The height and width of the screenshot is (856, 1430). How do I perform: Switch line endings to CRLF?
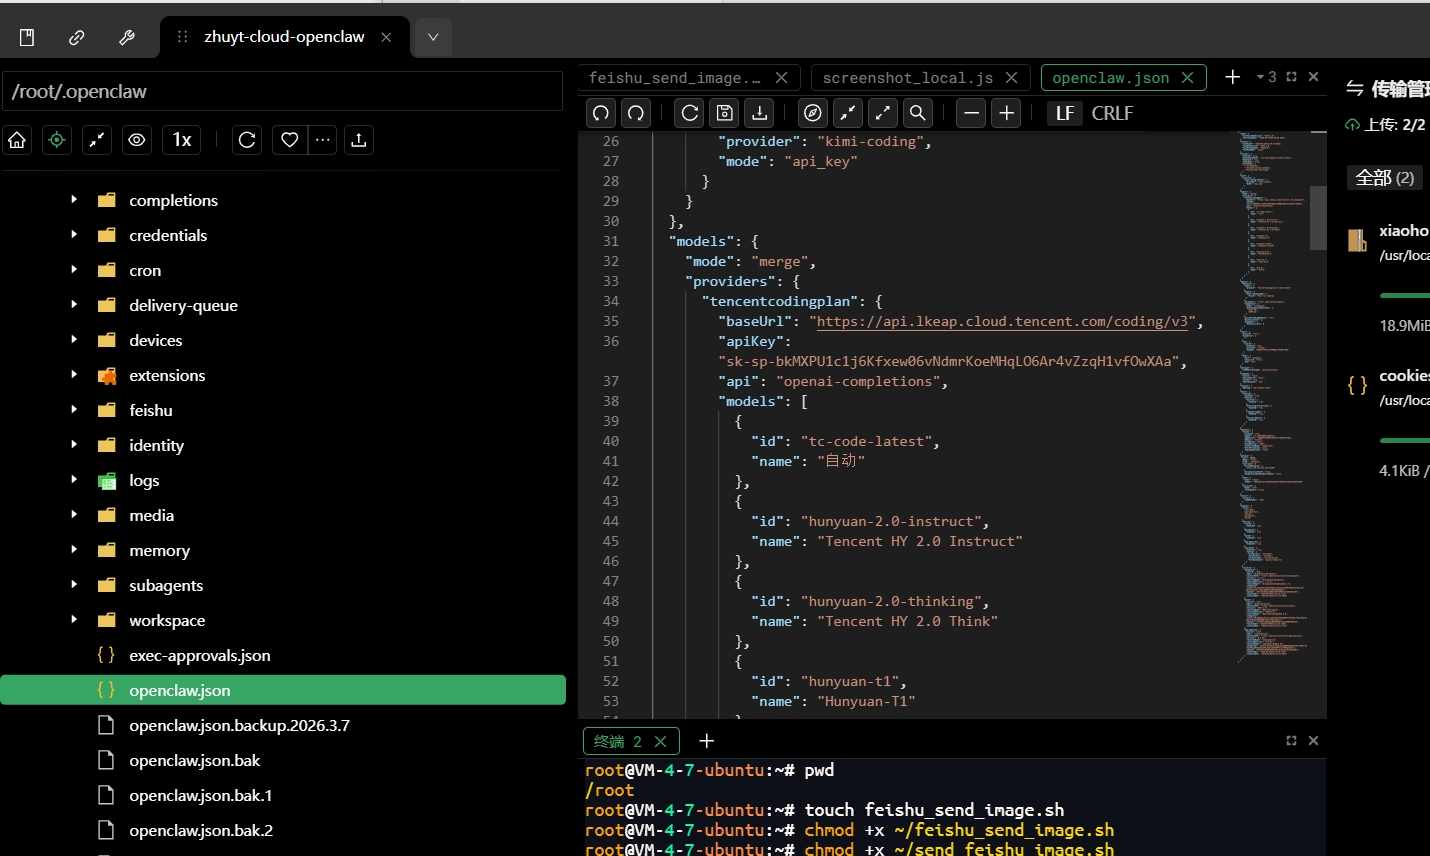1112,113
